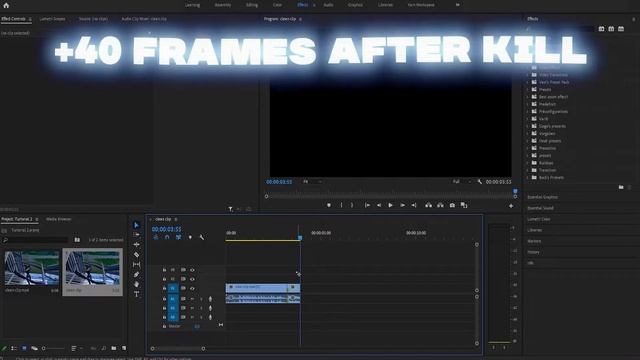The image size is (640, 360).
Task: Add a marker in the timeline
Action: 190,237
